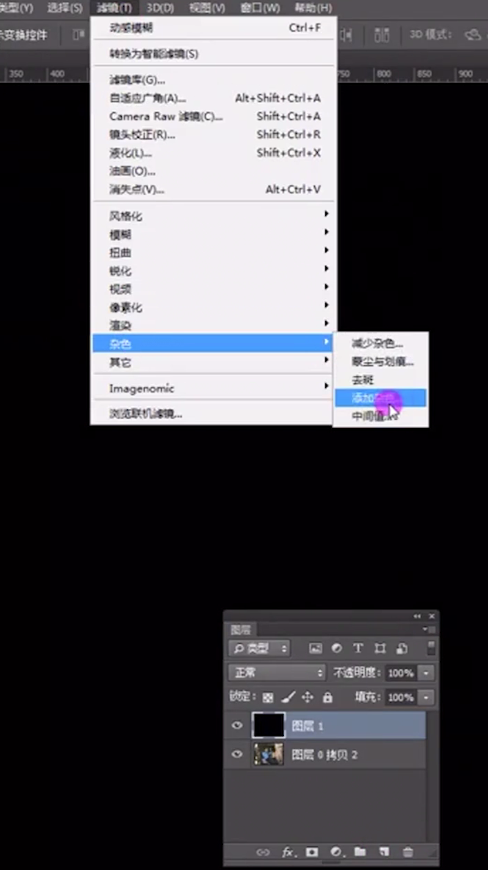Hide layer 图层 0 拷贝 2
488x870 pixels.
pos(237,754)
